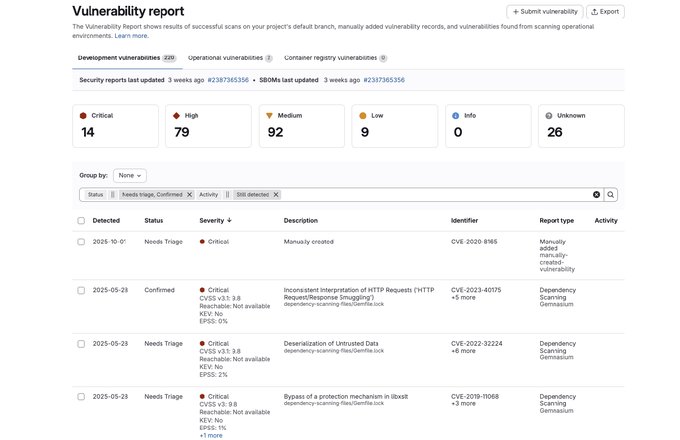Click the Info severity icon
This screenshot has height=440, width=680.
point(455,116)
